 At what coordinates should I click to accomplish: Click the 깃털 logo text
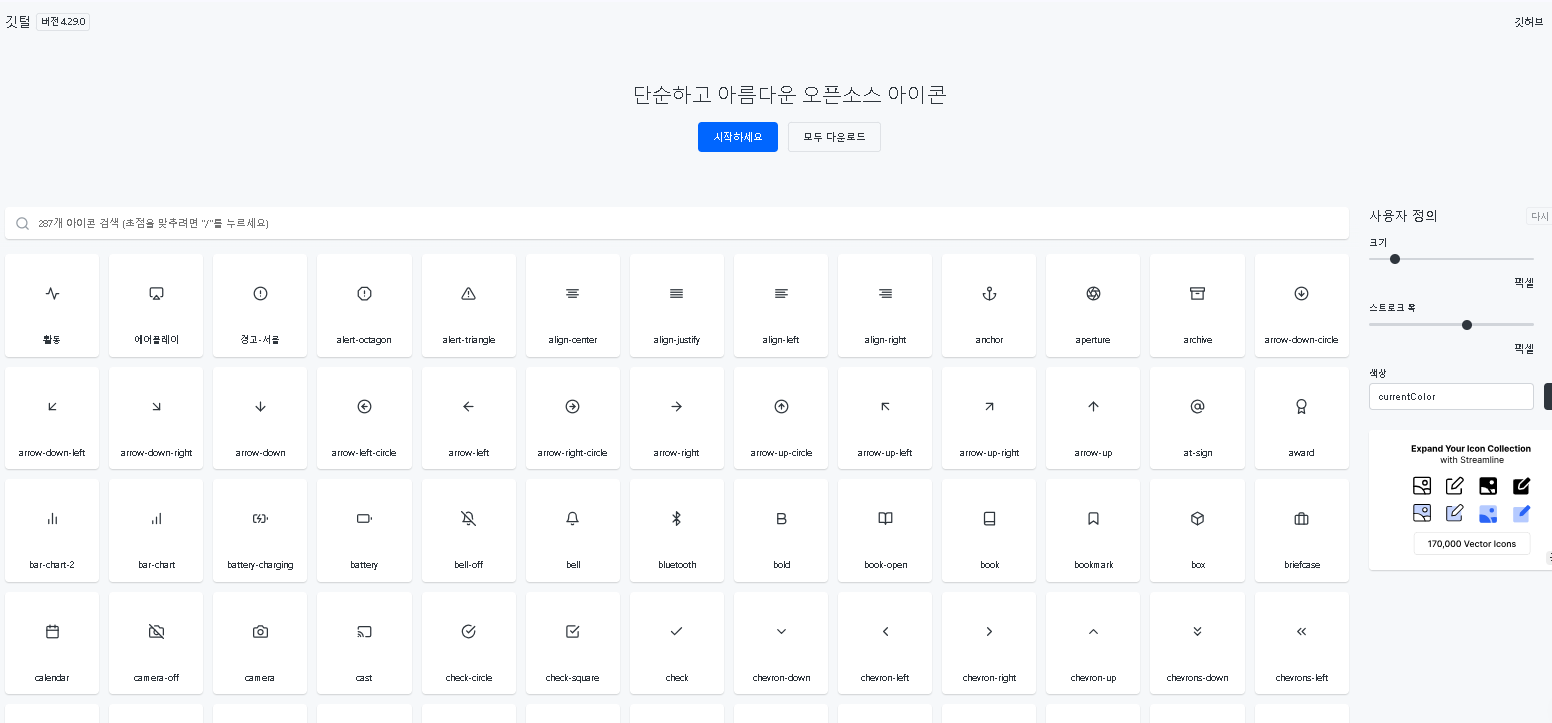pos(18,21)
